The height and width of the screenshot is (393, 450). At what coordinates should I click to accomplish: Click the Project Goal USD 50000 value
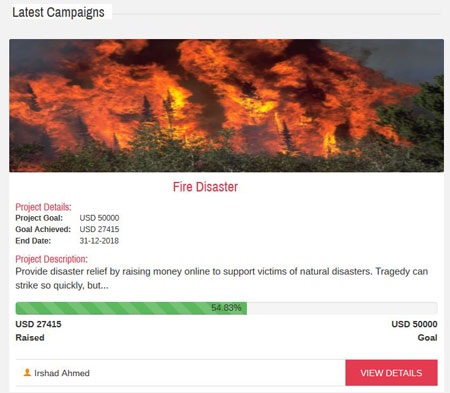point(99,218)
